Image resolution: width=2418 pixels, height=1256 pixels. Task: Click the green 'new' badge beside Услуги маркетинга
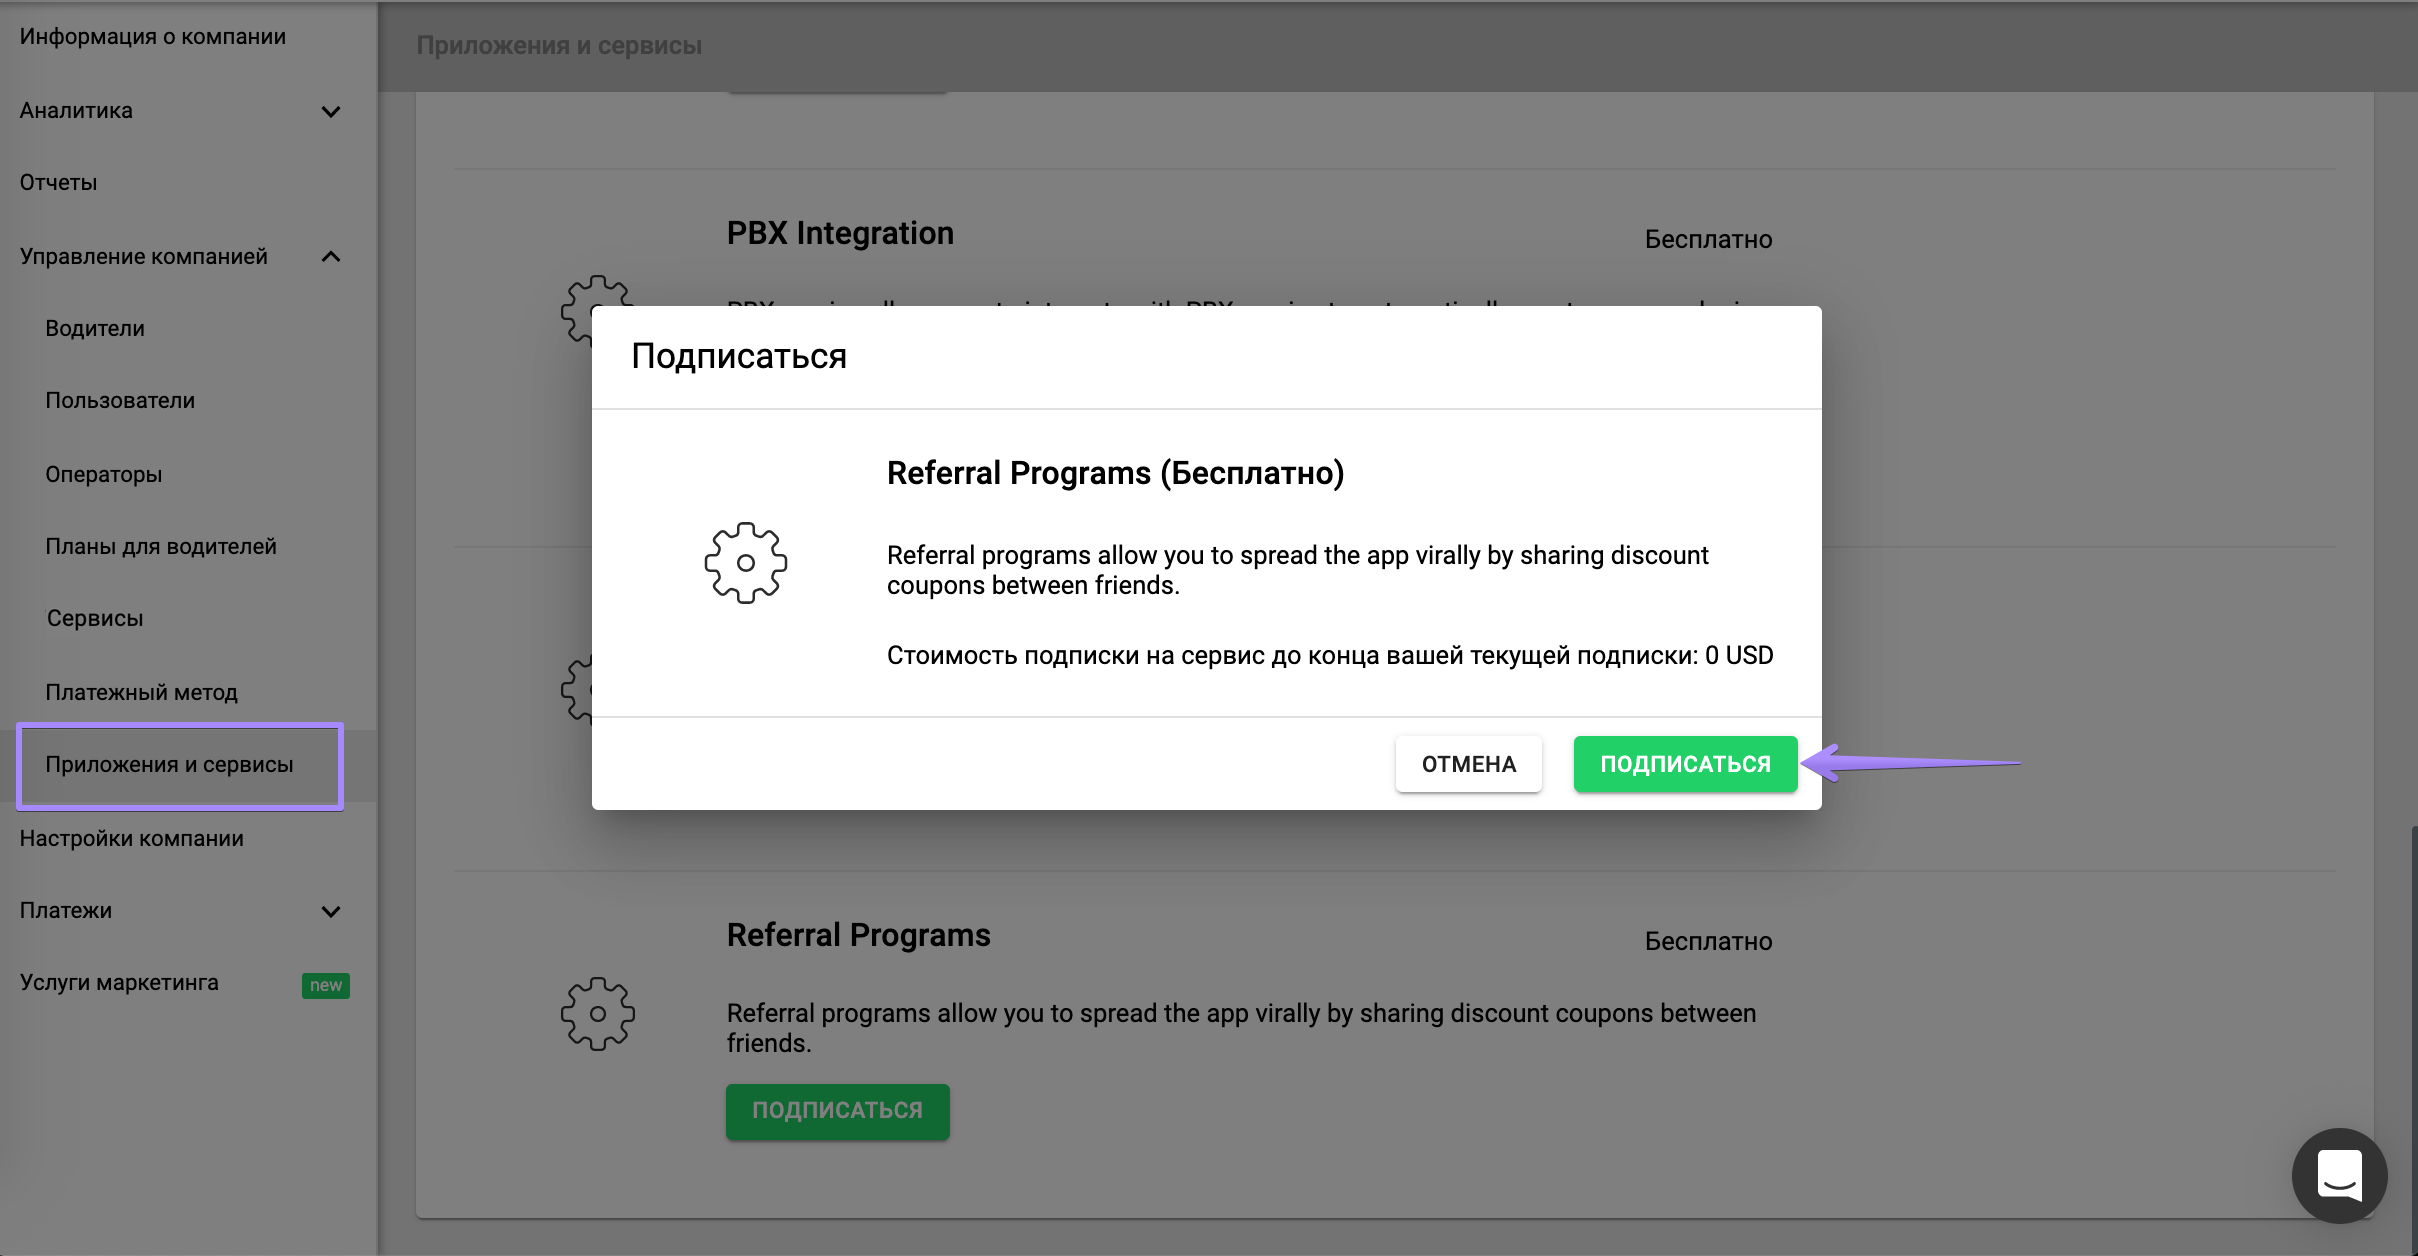(x=325, y=985)
